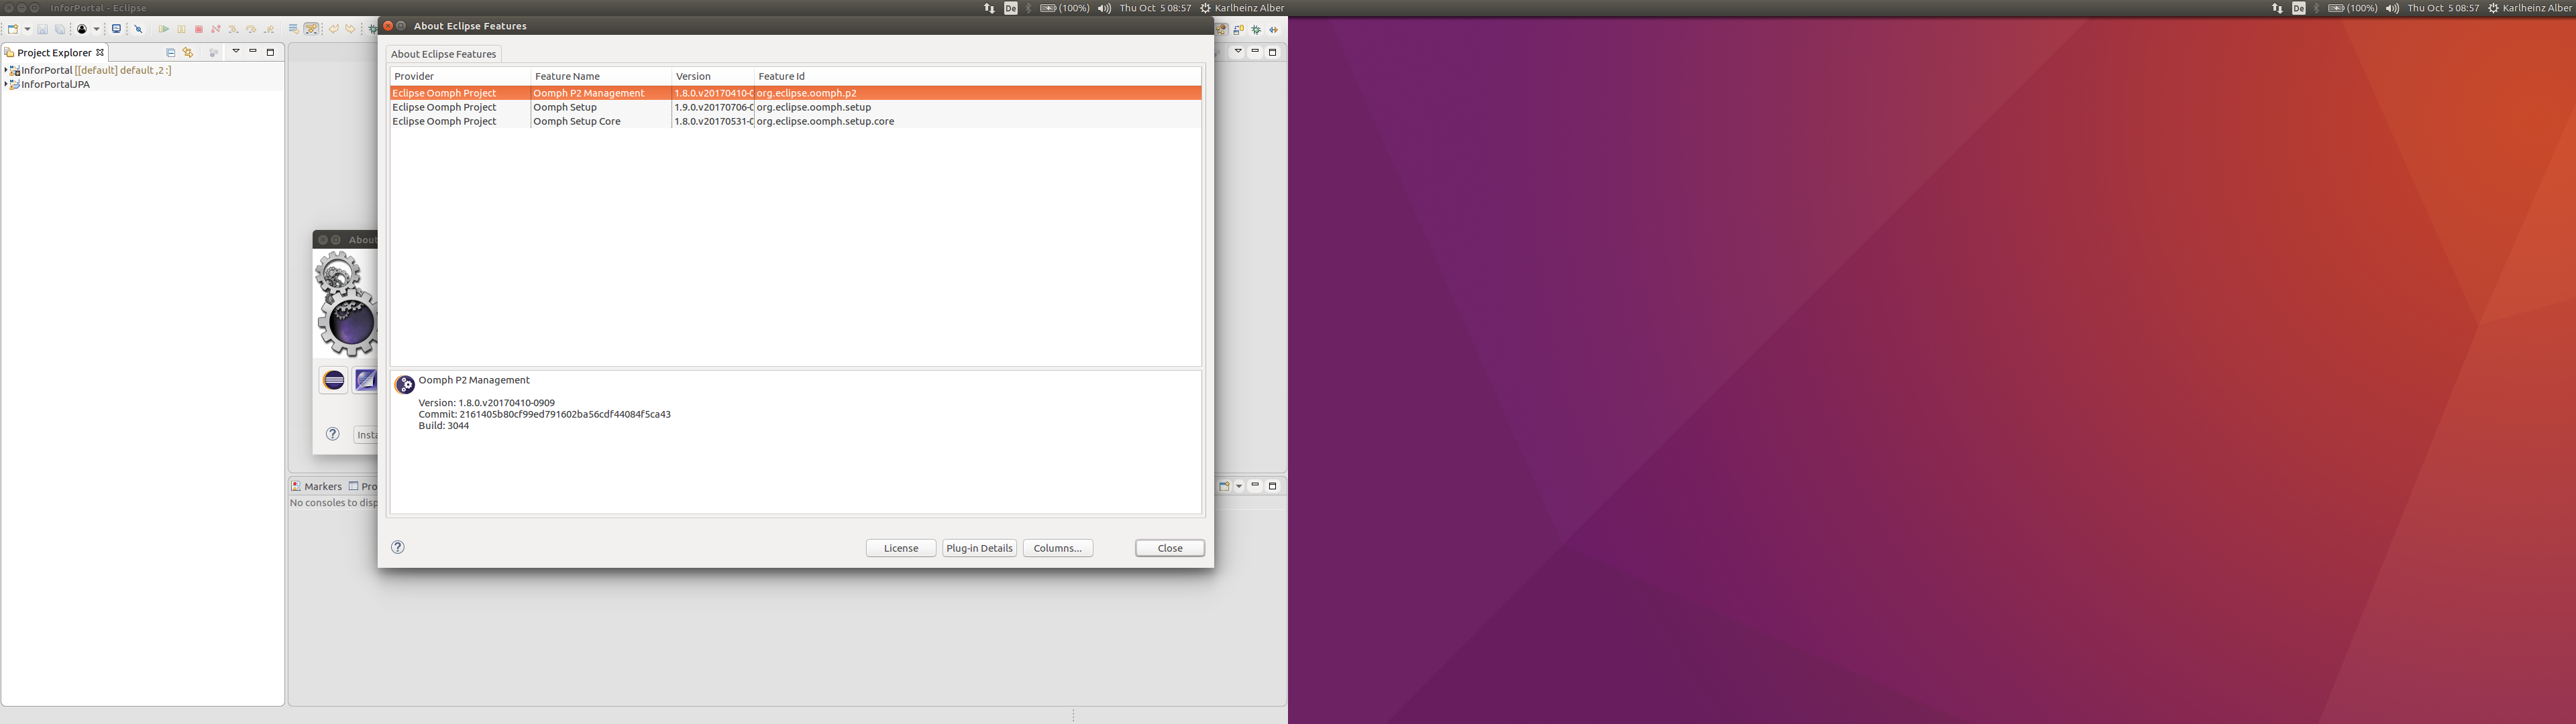Click Eclipse logo button in background About dialog

334,380
